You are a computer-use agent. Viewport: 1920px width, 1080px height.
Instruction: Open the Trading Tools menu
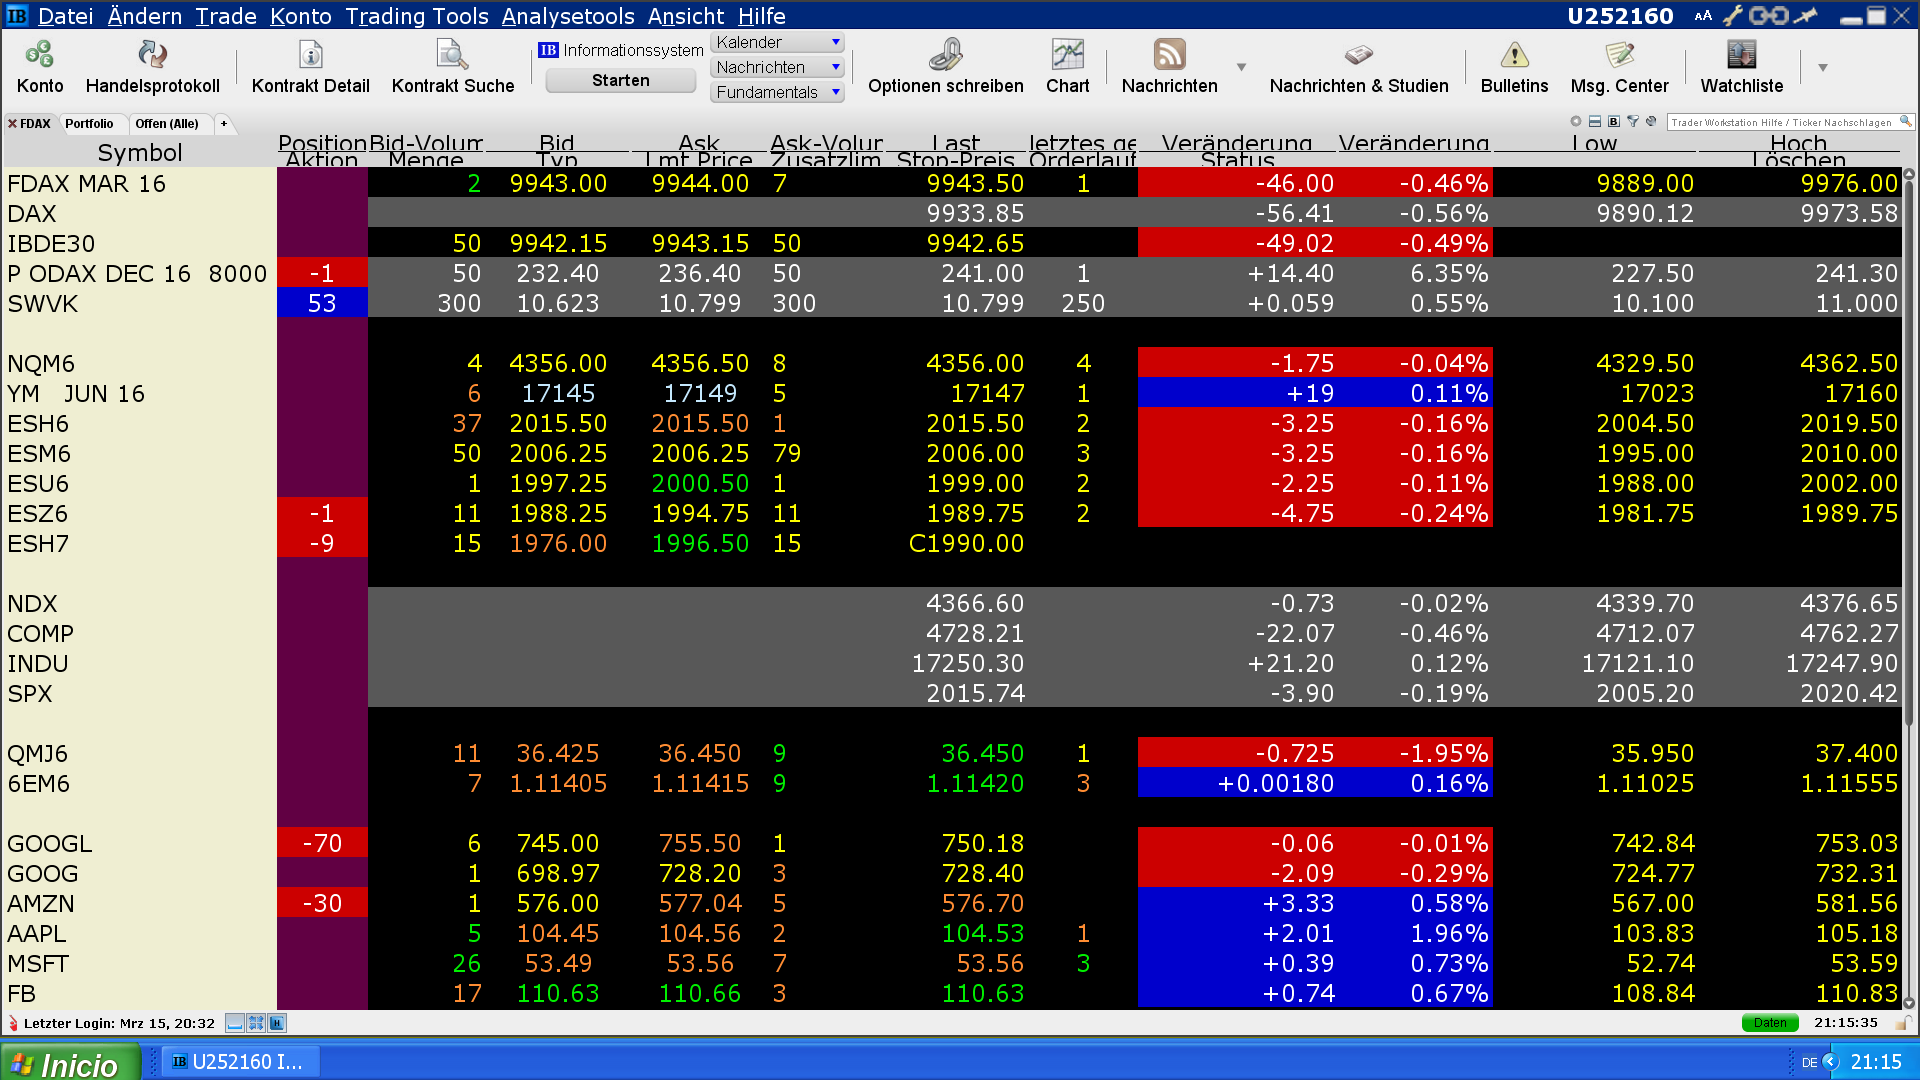416,16
